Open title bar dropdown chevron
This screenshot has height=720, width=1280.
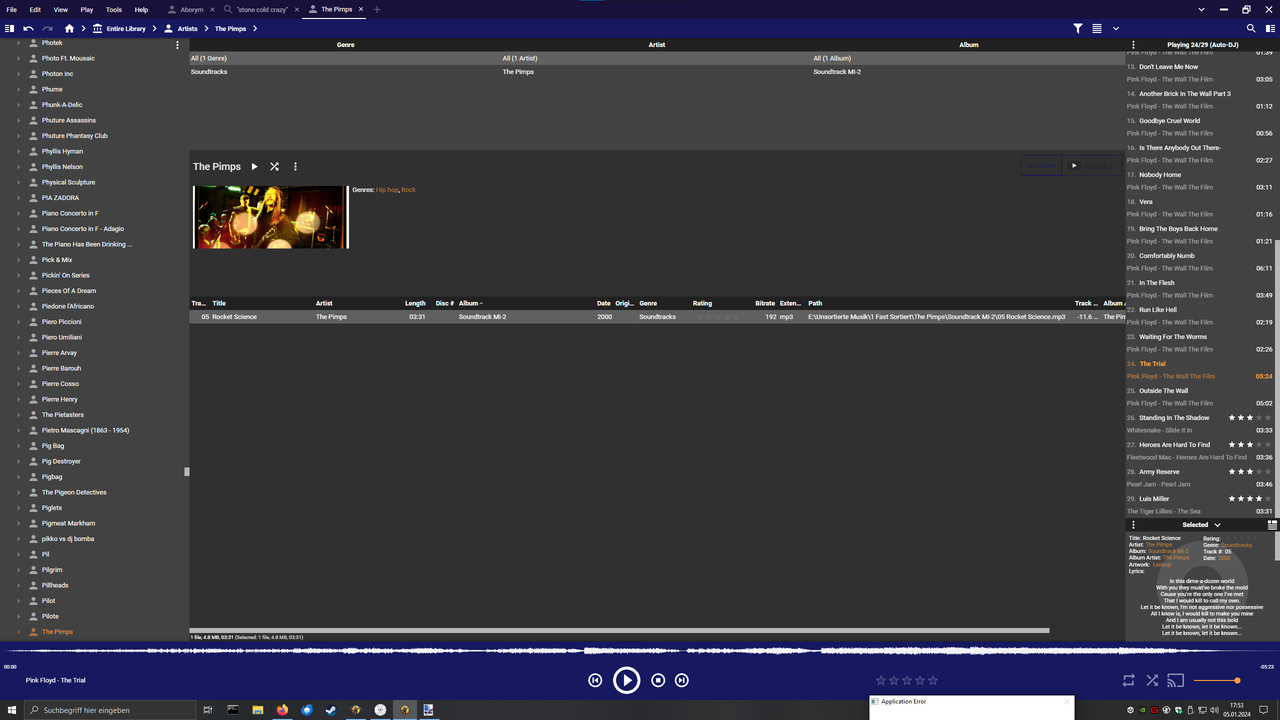pyautogui.click(x=1201, y=9)
